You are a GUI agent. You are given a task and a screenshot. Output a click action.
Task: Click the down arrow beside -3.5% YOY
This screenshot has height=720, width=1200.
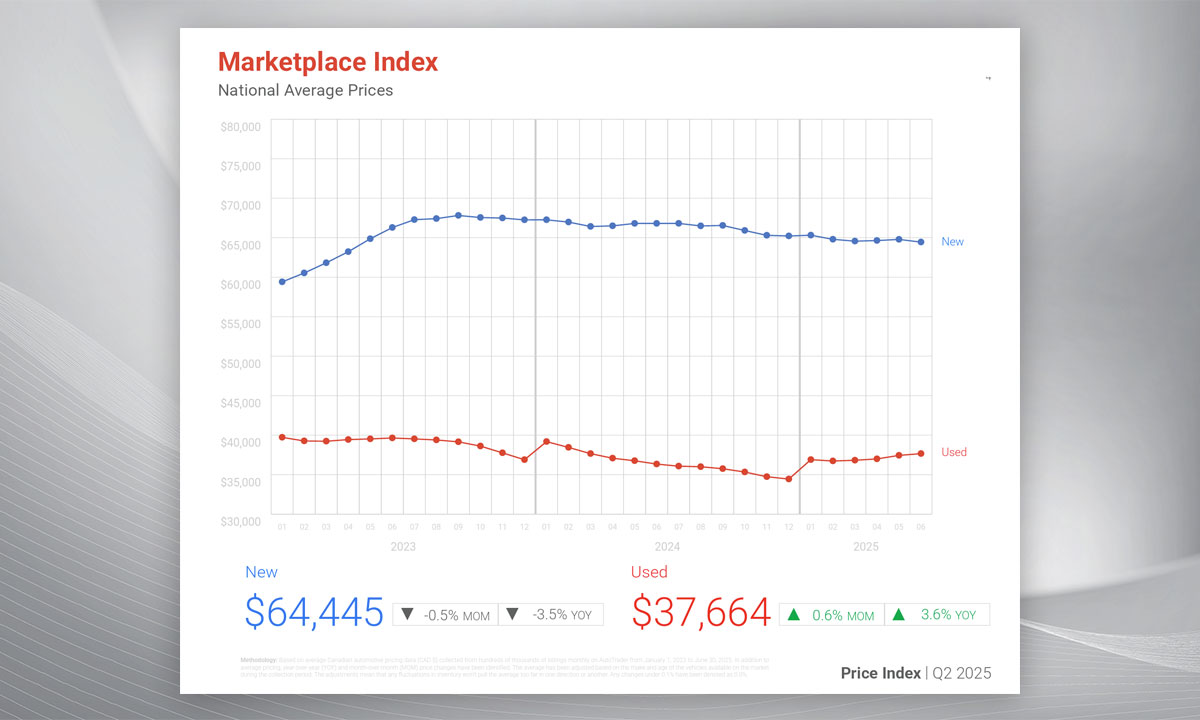[512, 614]
